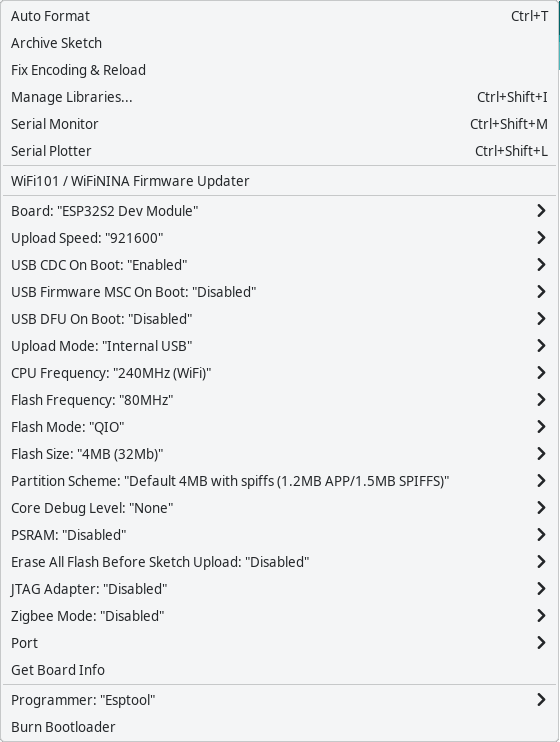
Task: Open USB CDC On Boot options
Action: click(280, 265)
